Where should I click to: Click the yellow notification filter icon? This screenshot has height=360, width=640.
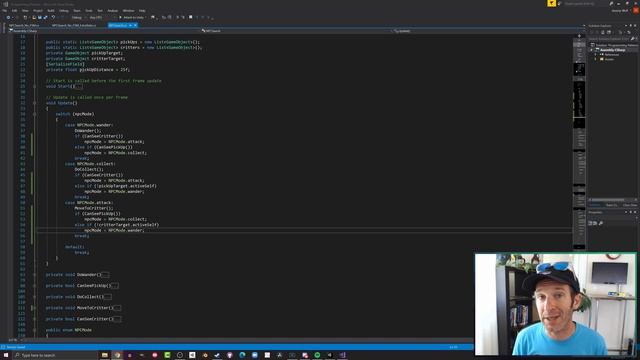pyautogui.click(x=551, y=3)
